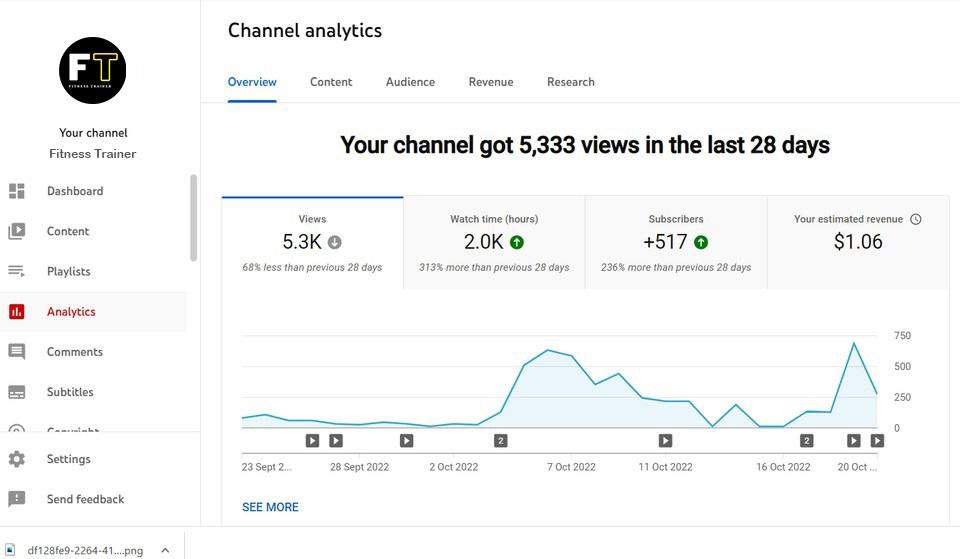Click the 5,333 views headline
Image resolution: width=960 pixels, height=559 pixels.
[585, 145]
